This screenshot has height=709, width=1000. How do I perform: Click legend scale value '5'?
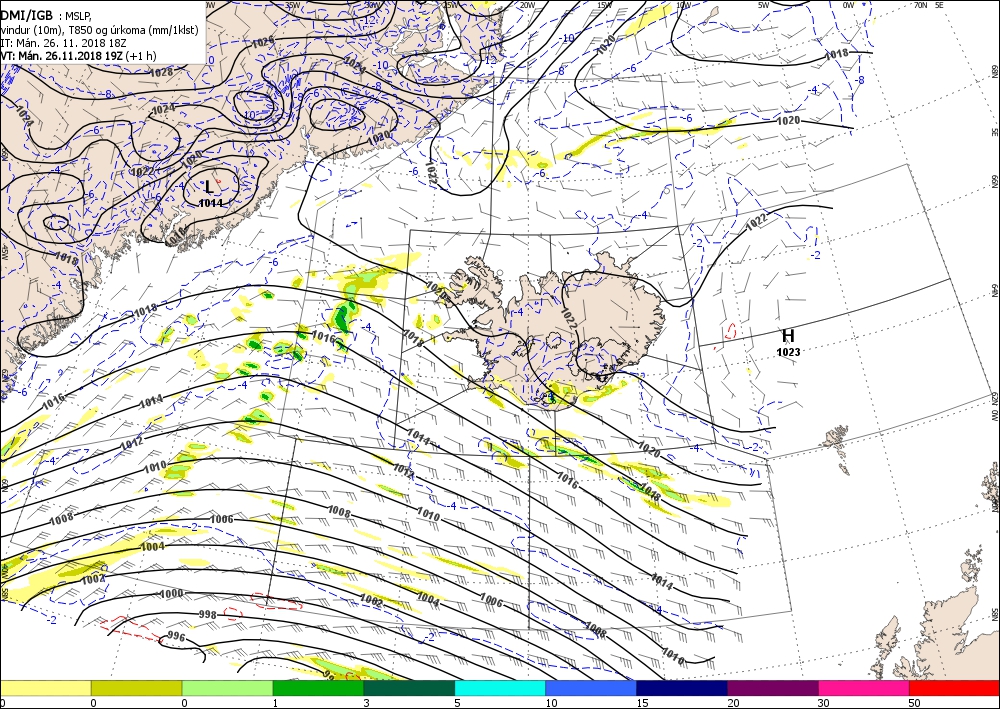tap(457, 703)
